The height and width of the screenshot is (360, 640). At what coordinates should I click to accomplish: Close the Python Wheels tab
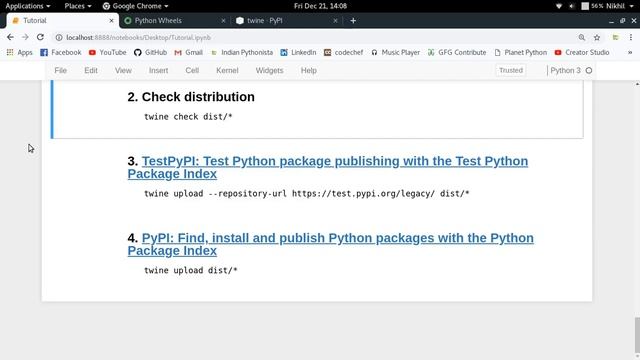(223, 20)
